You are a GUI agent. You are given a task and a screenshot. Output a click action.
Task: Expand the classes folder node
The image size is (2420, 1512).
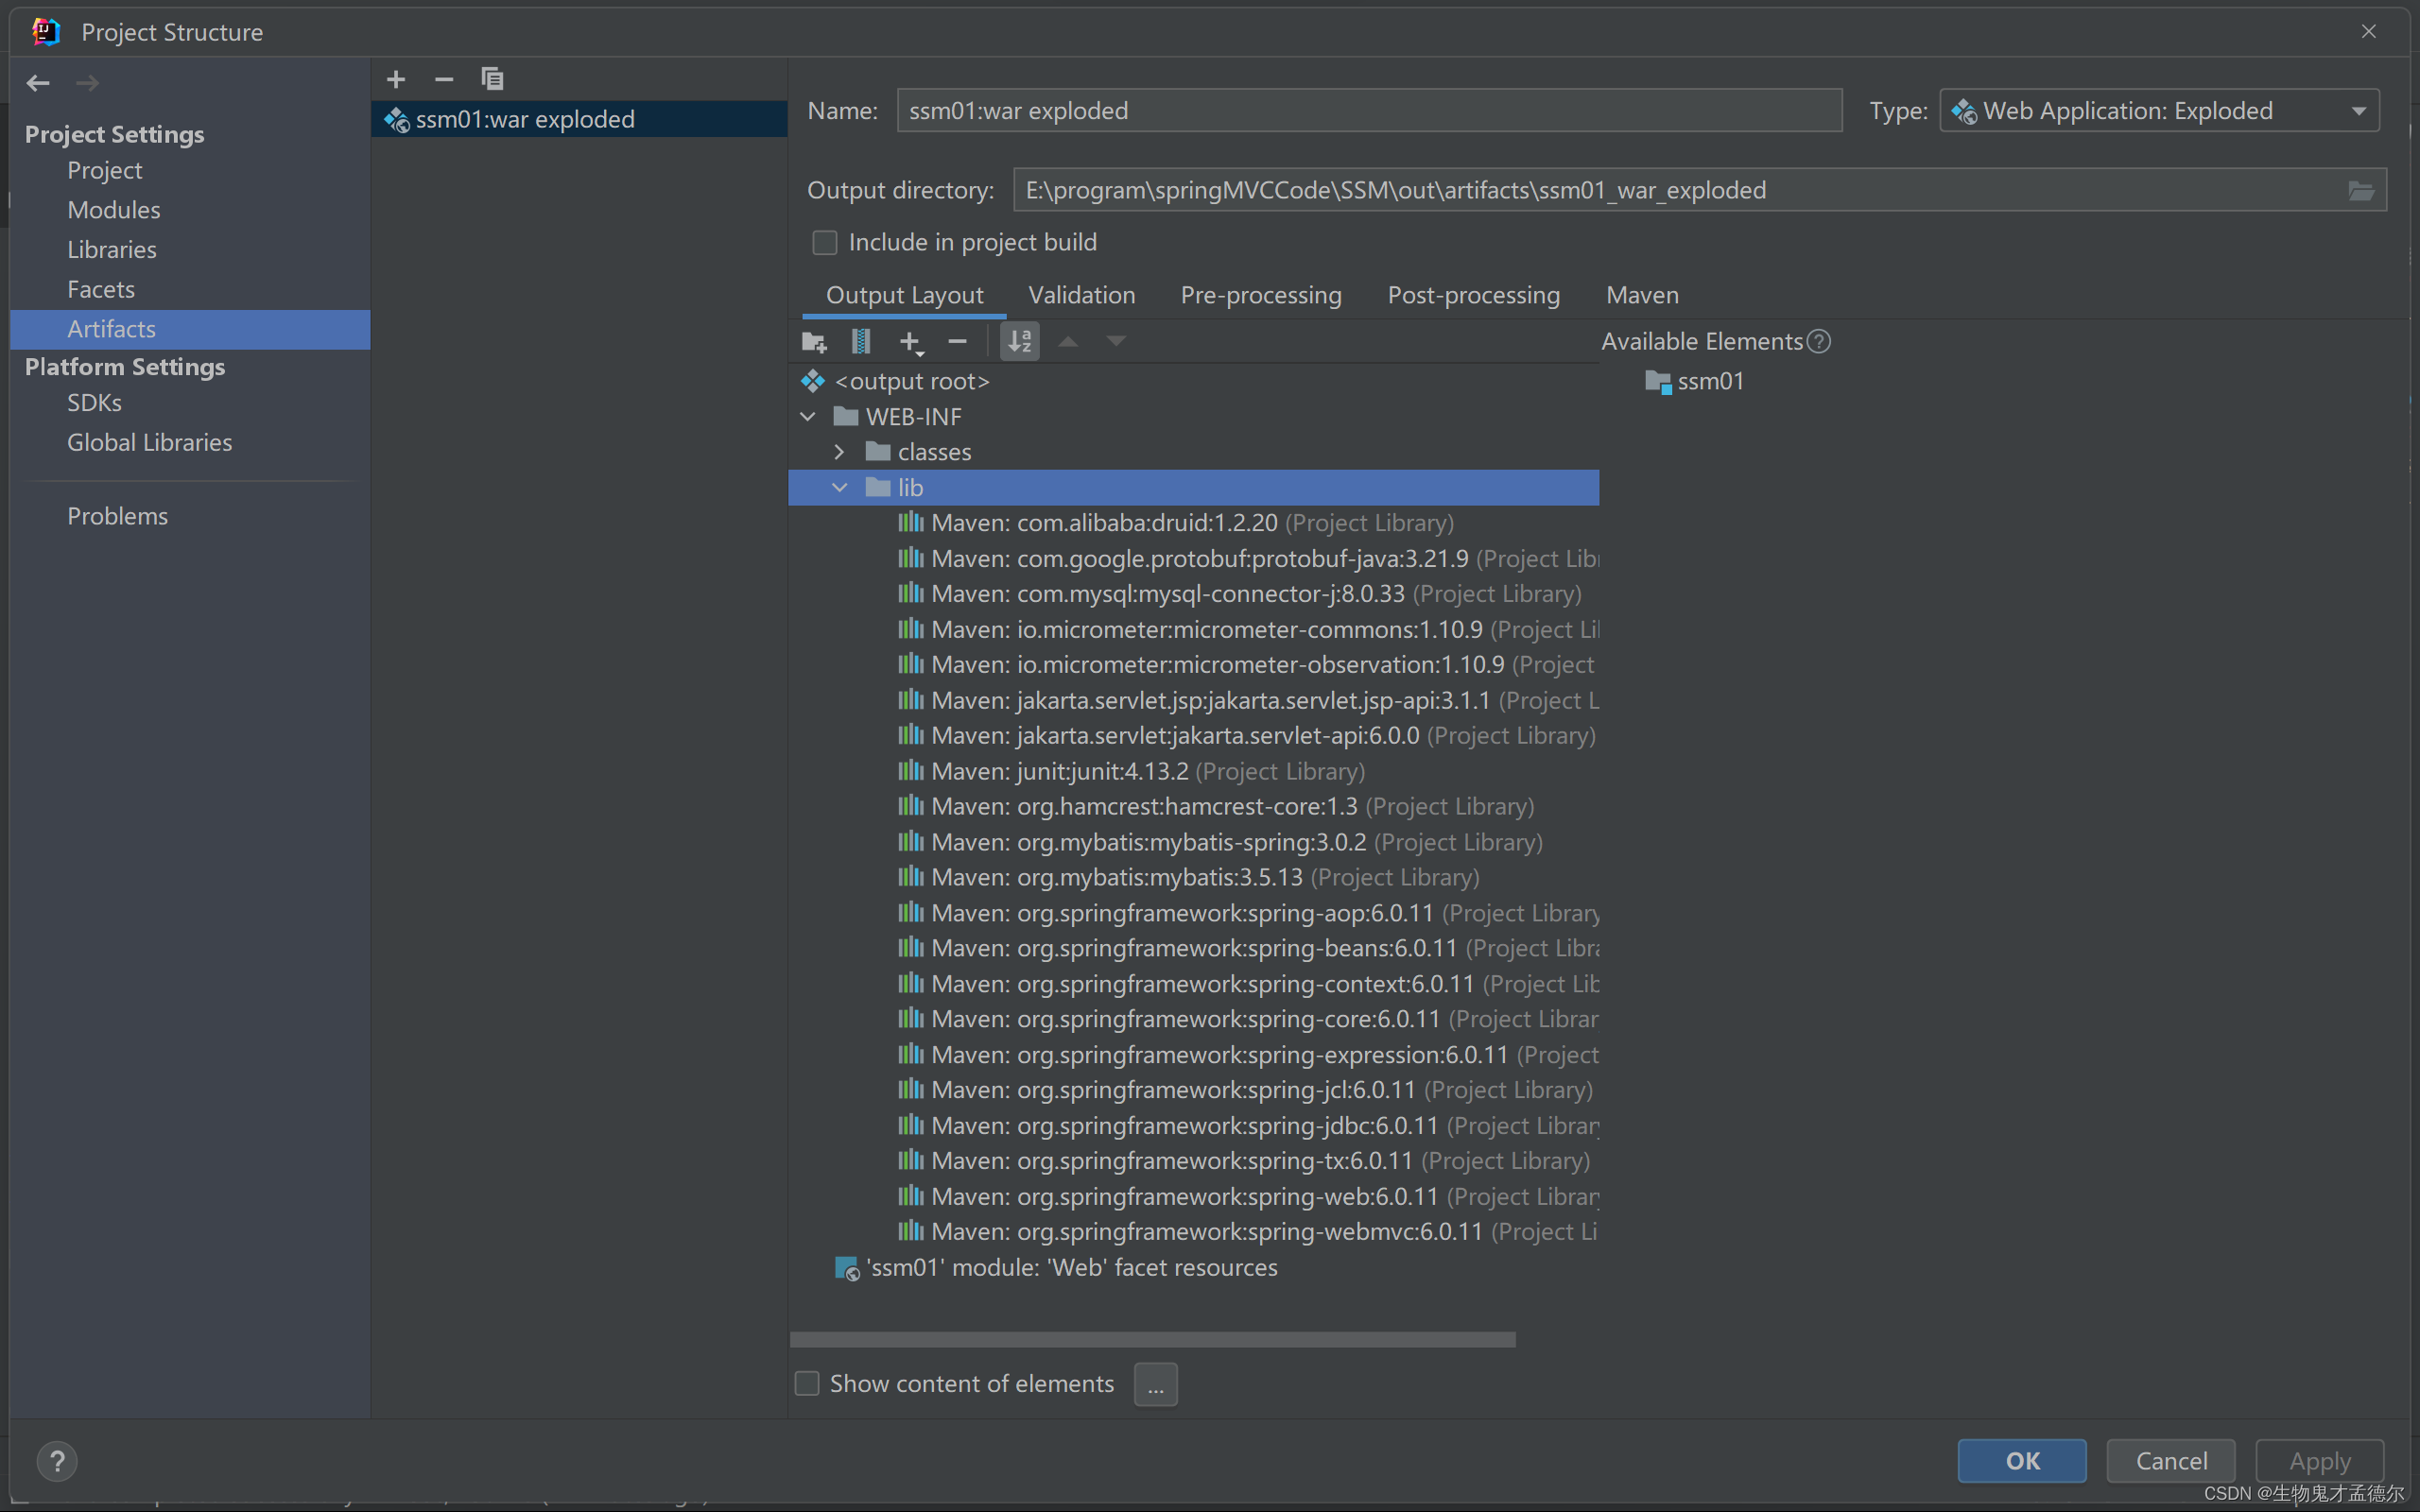click(839, 452)
